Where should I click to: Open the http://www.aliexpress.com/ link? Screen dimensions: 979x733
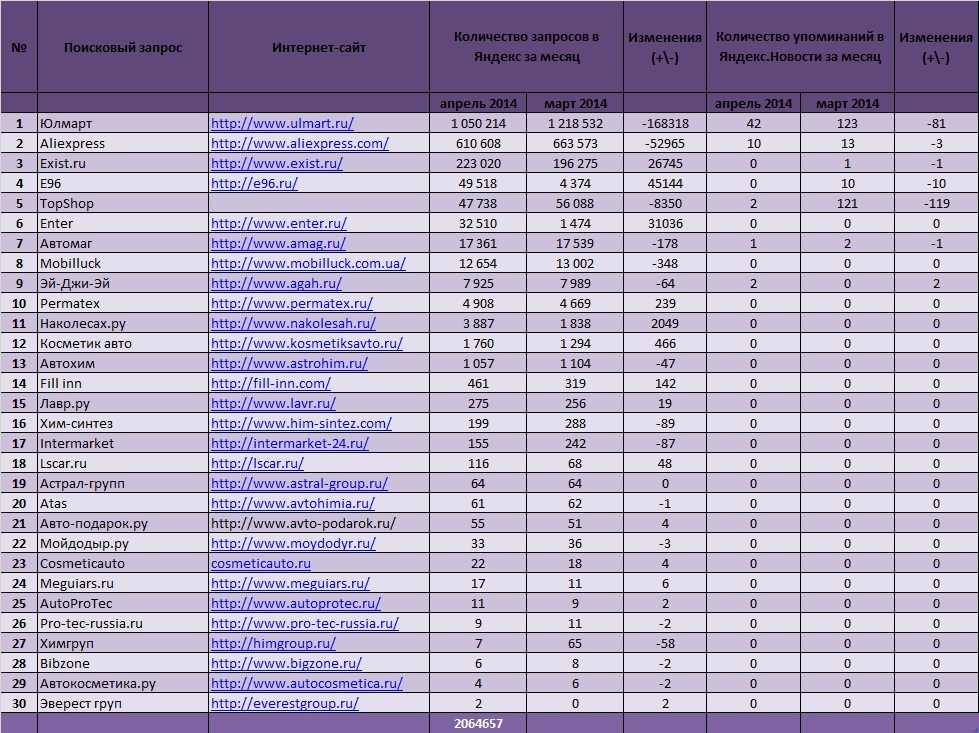(x=300, y=144)
